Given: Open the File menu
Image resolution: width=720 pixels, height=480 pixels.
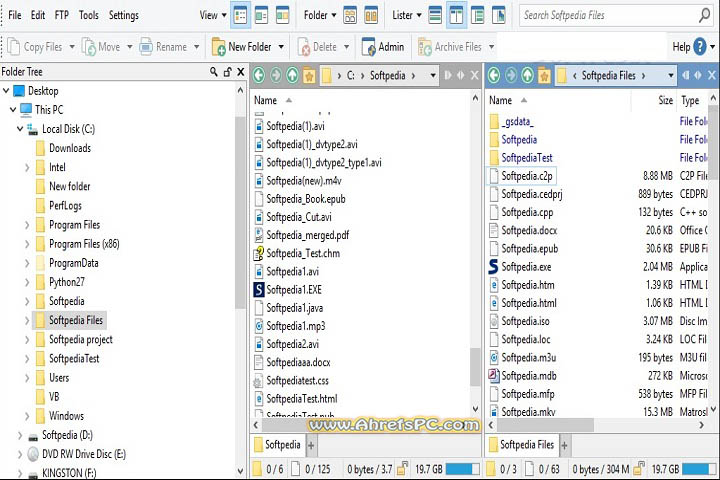Looking at the screenshot, I should pos(15,15).
